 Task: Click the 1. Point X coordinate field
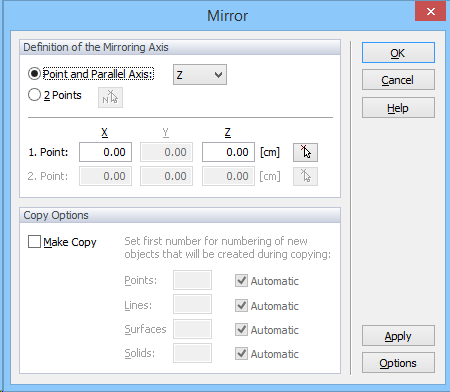point(105,152)
